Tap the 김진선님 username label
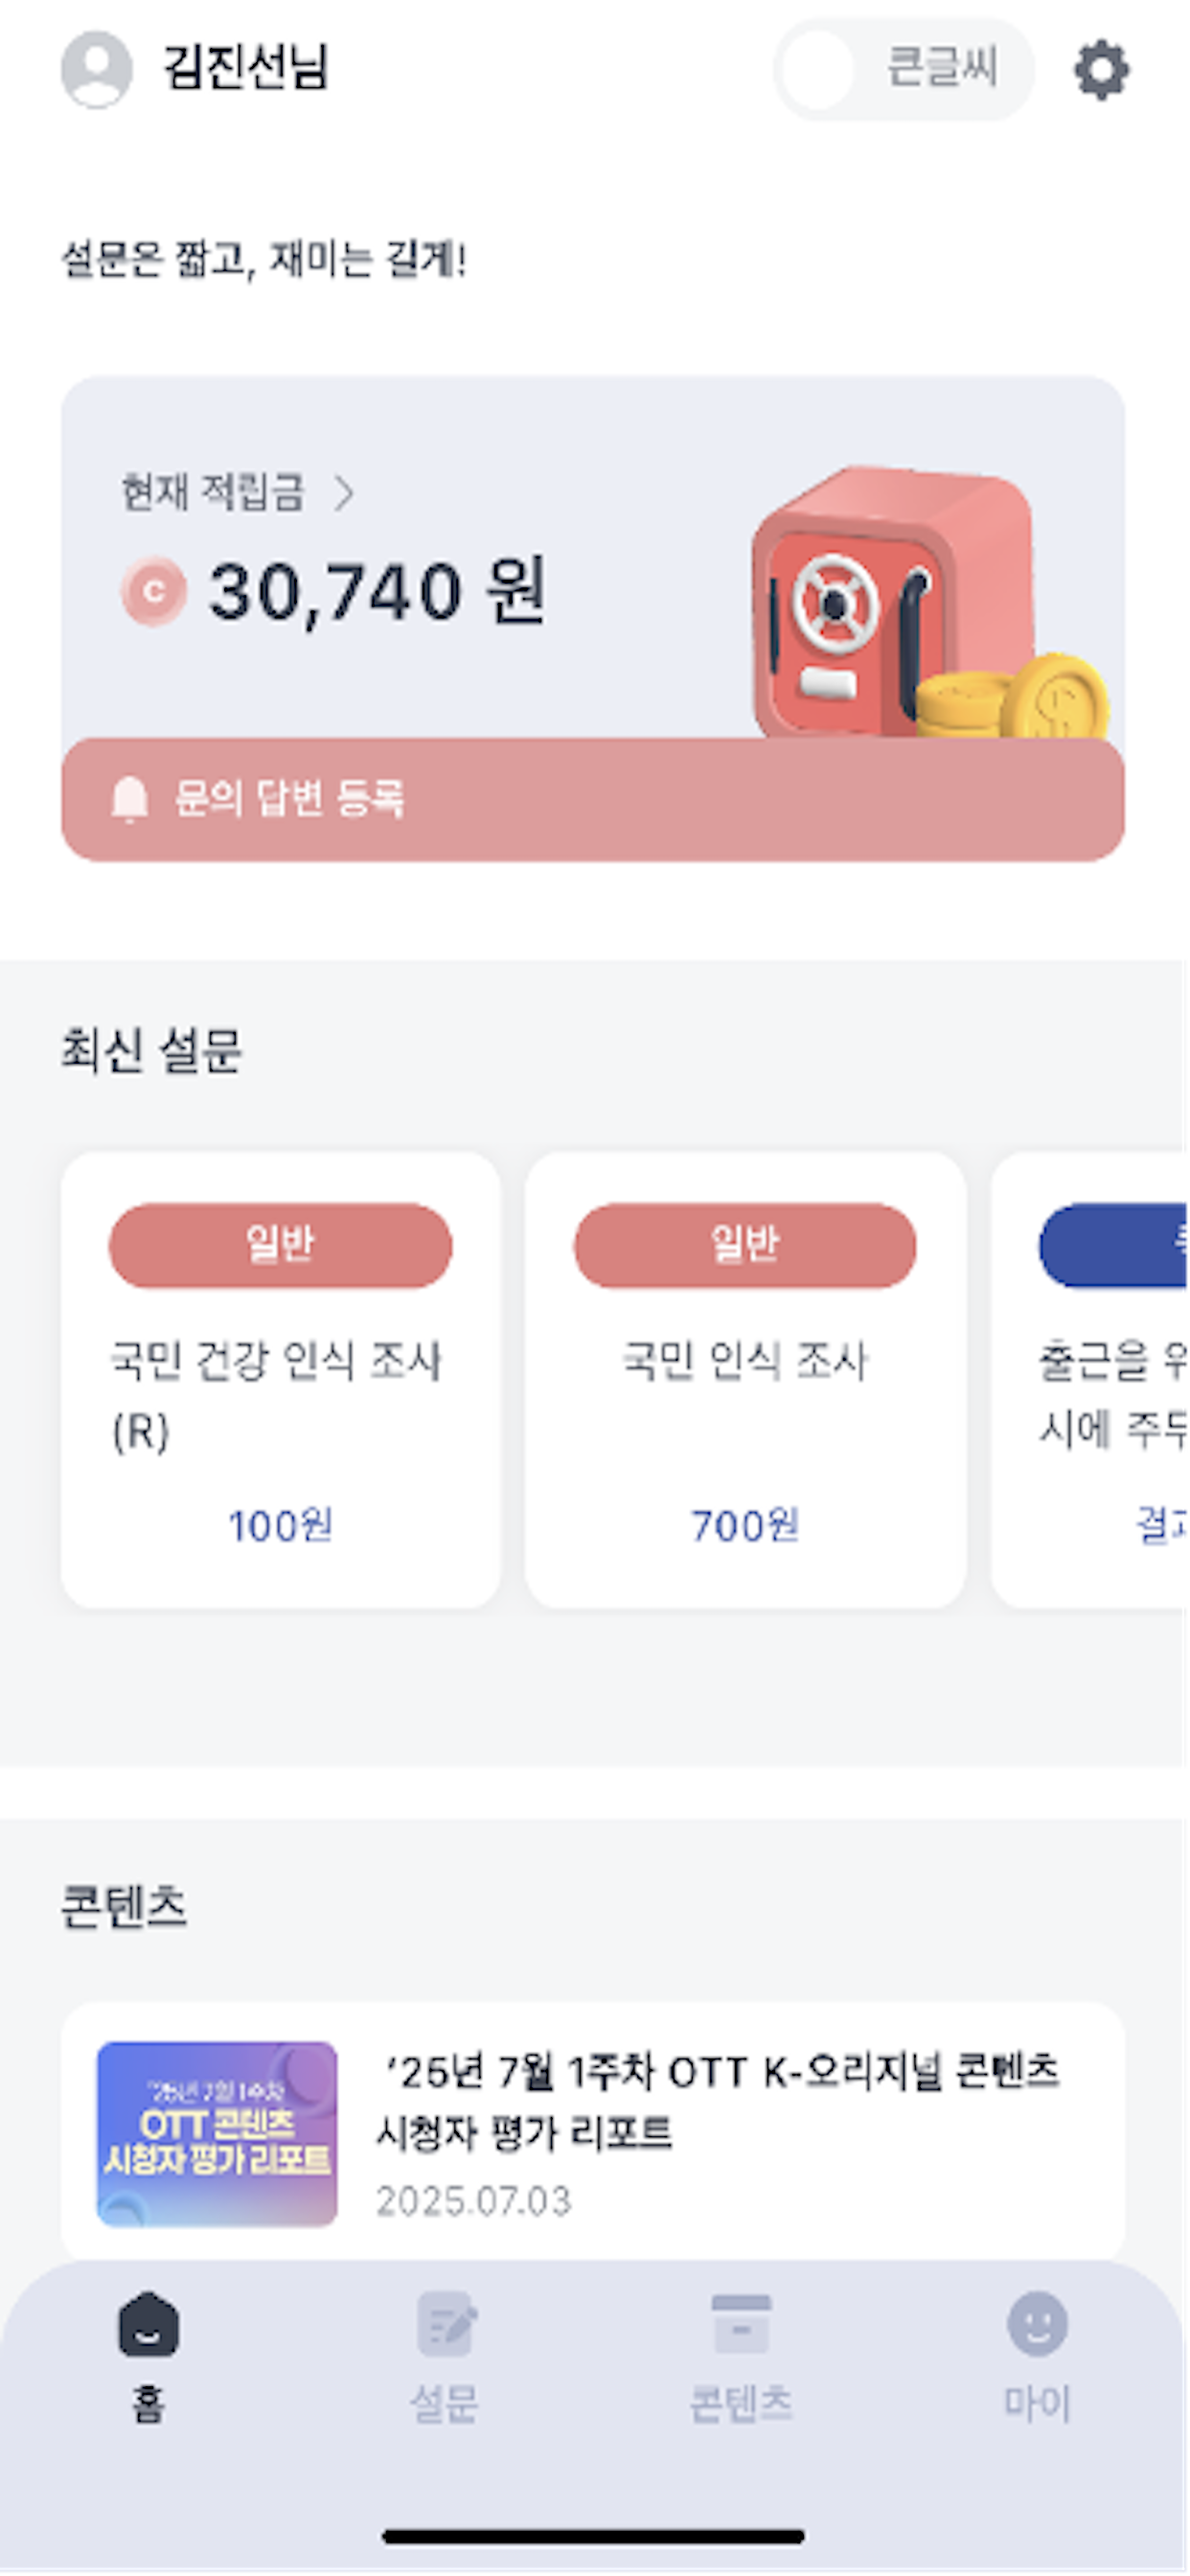Viewport: 1190px width, 2576px height. (x=246, y=68)
